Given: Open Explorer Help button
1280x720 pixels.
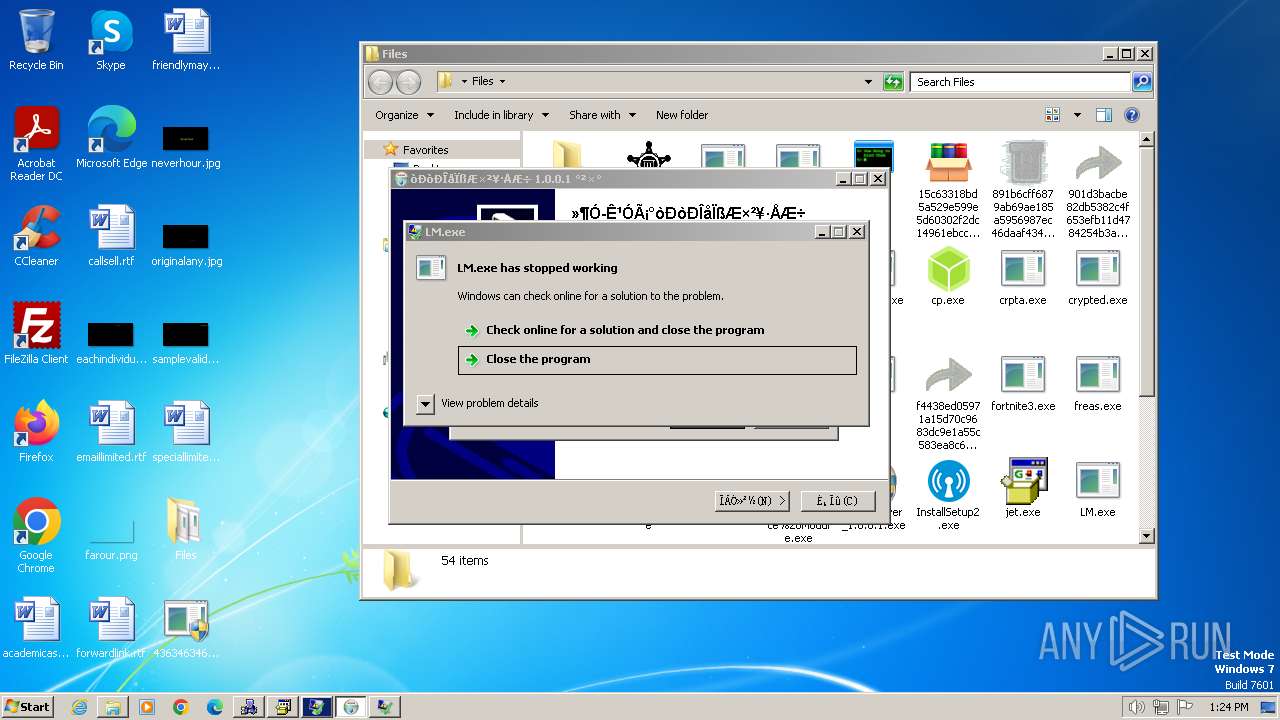Looking at the screenshot, I should [x=1132, y=115].
